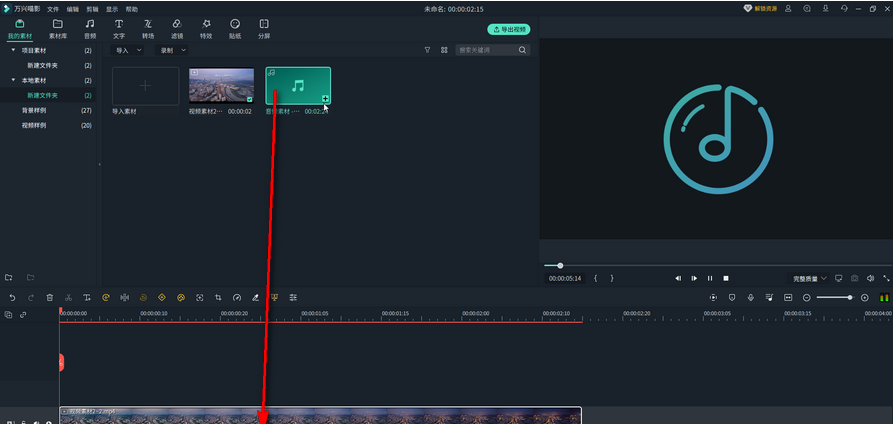Add new folder icon at panel bottom
893x424 pixels.
pos(9,278)
